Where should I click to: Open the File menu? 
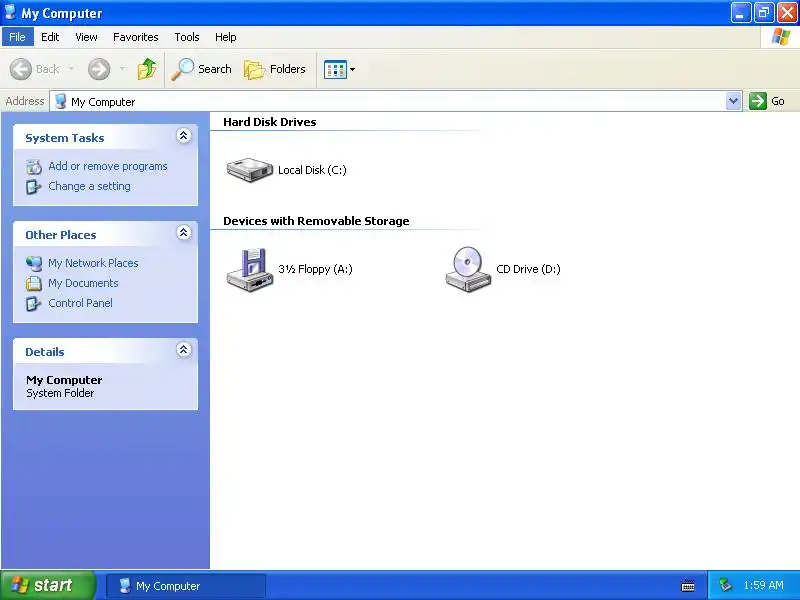[17, 37]
